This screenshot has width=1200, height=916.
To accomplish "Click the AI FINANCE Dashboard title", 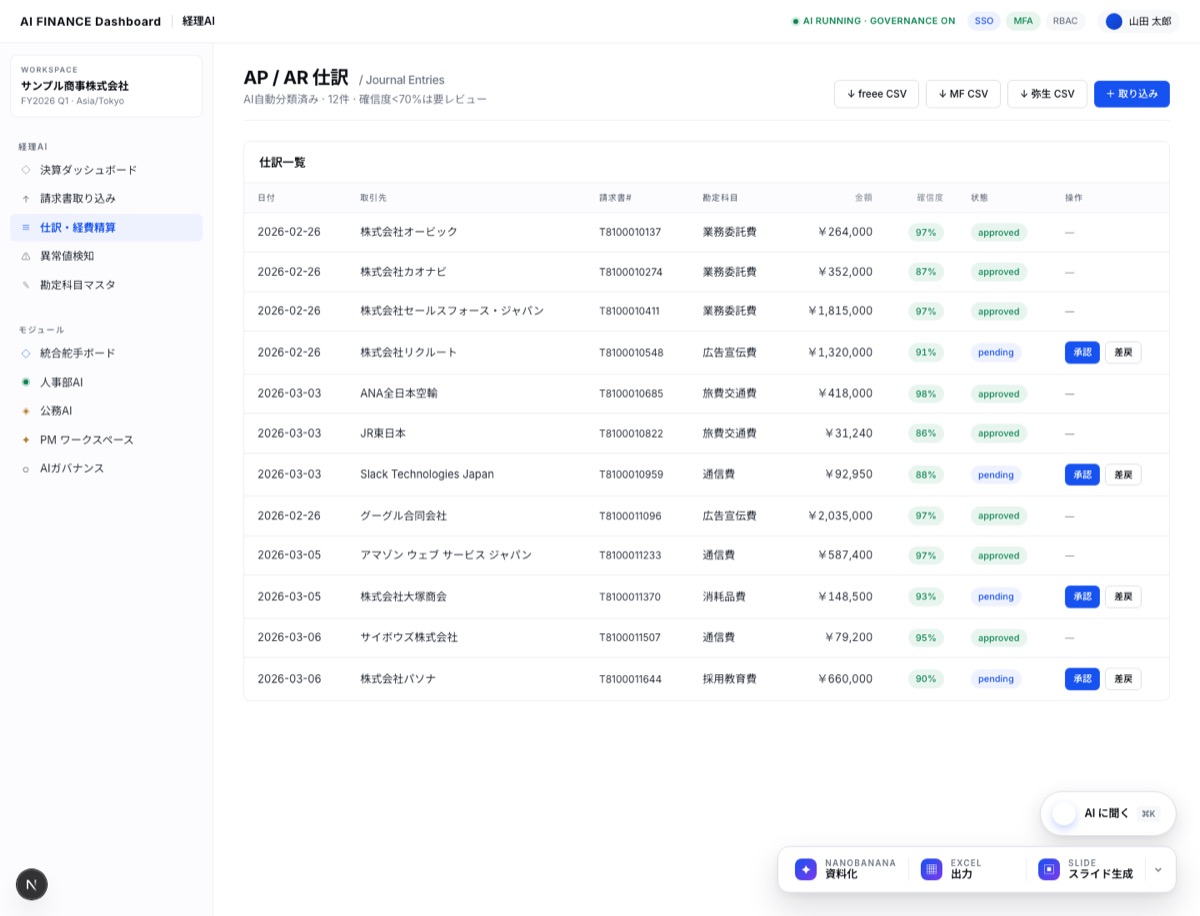I will point(90,21).
